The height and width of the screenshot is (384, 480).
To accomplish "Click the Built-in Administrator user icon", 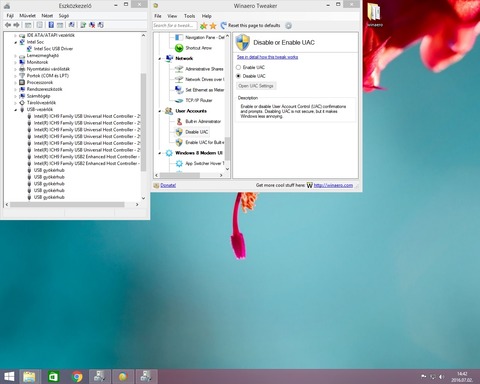I will pyautogui.click(x=179, y=121).
